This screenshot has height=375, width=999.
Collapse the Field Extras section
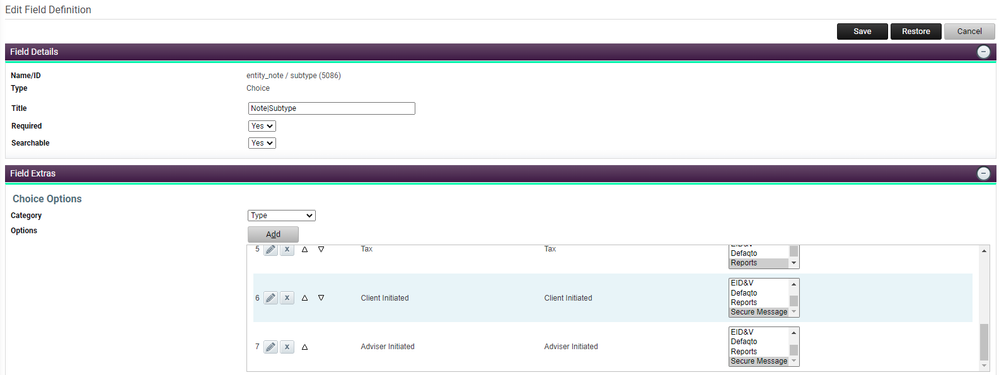984,173
